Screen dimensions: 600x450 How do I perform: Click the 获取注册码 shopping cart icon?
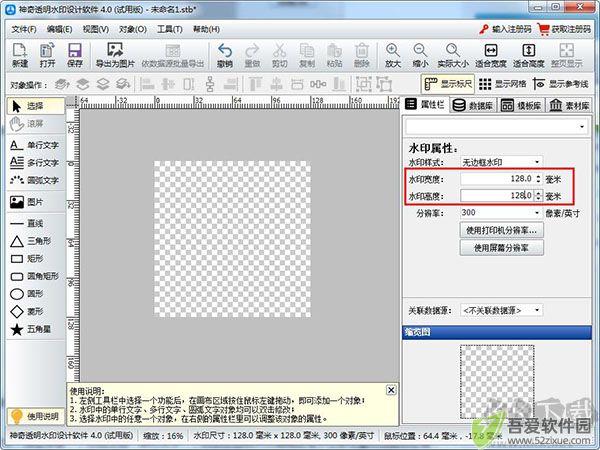[x=543, y=29]
